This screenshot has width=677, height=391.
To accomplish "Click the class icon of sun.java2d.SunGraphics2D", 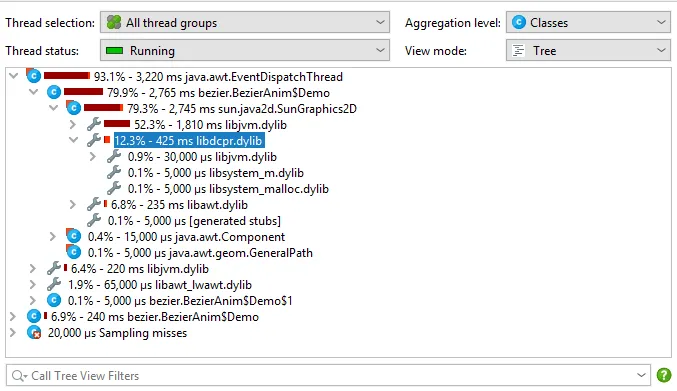I will 73,107.
